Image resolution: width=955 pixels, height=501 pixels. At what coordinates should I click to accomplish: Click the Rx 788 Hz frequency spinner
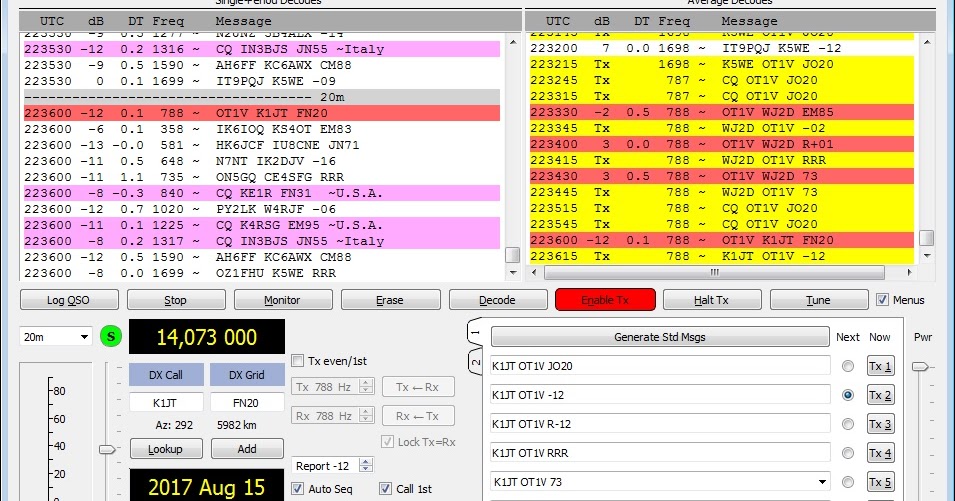(x=333, y=416)
